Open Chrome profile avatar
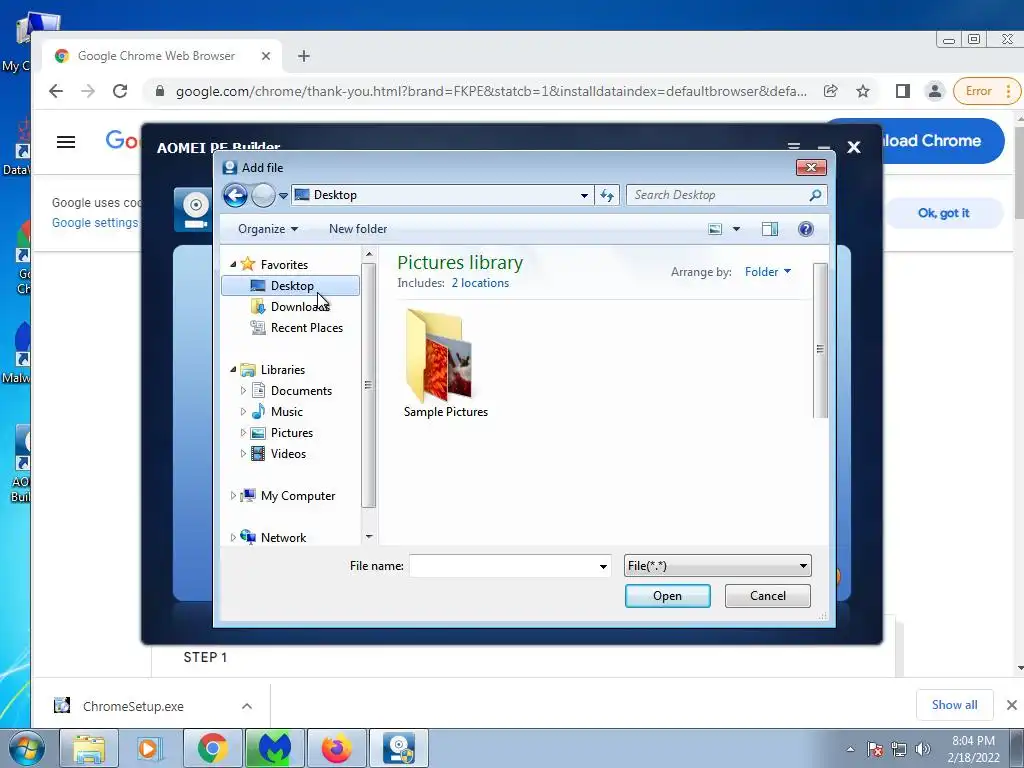1024x768 pixels. (935, 91)
